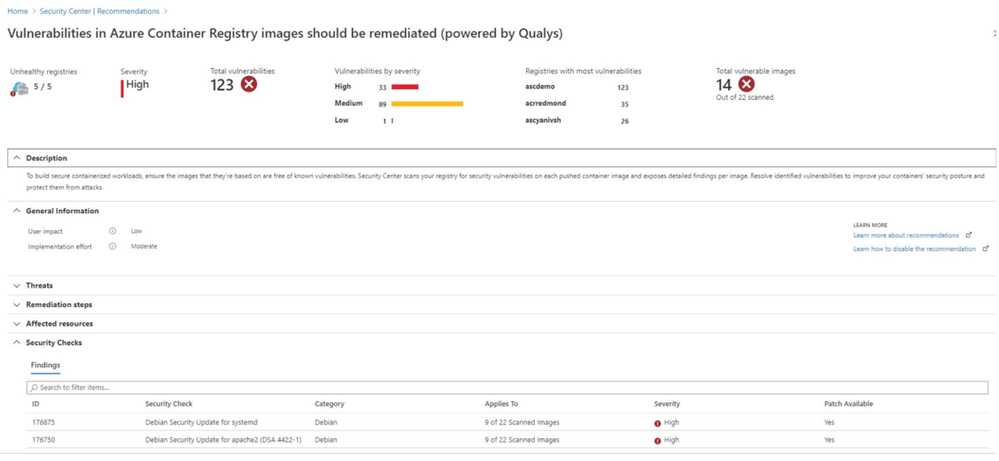This screenshot has width=999, height=461.
Task: Click external link icon after Learn more about recommendations
Action: [969, 235]
